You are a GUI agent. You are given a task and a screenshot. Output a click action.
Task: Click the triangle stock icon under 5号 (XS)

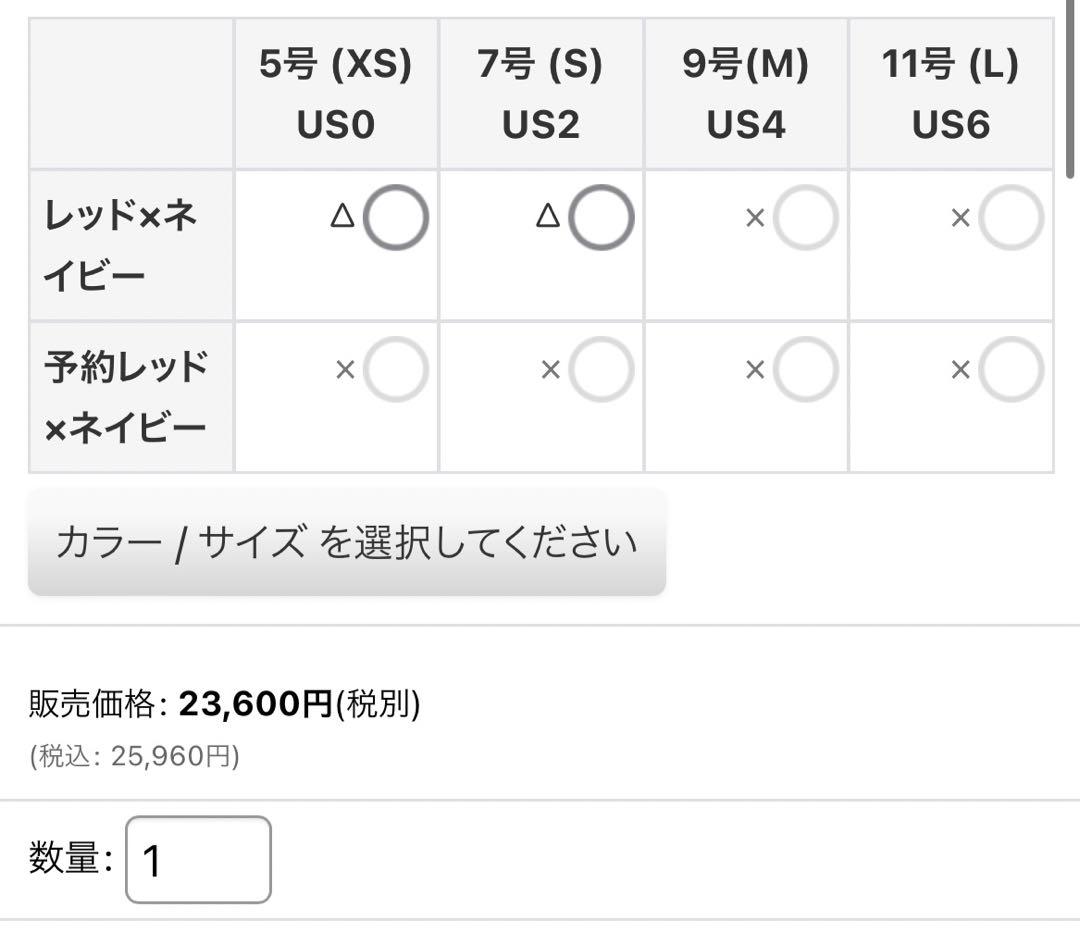342,216
